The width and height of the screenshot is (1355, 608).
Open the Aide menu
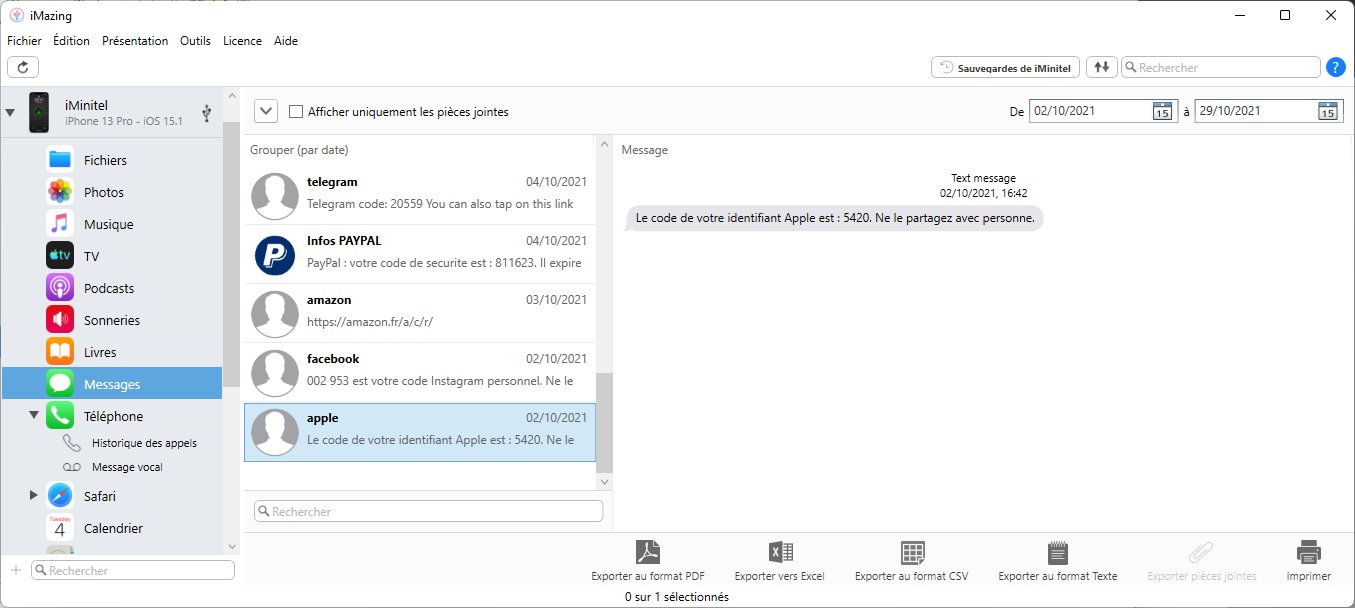pyautogui.click(x=286, y=41)
